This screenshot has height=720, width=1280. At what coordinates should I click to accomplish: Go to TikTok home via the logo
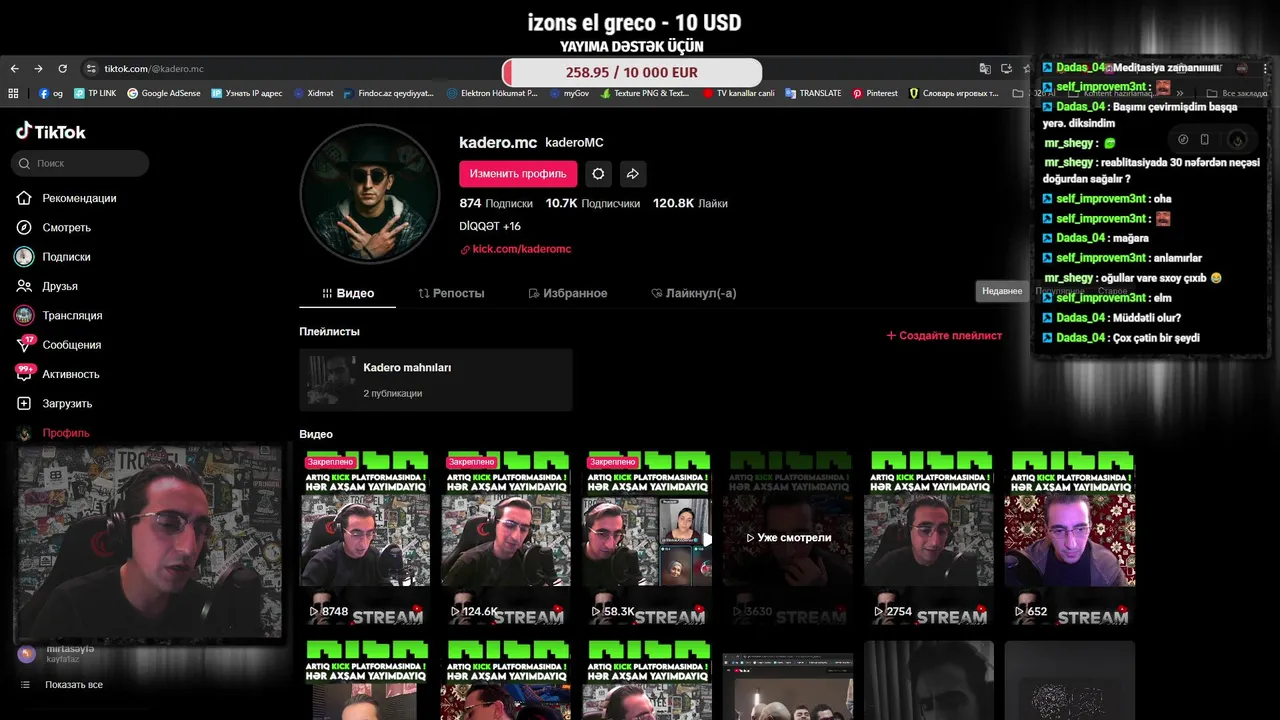51,131
